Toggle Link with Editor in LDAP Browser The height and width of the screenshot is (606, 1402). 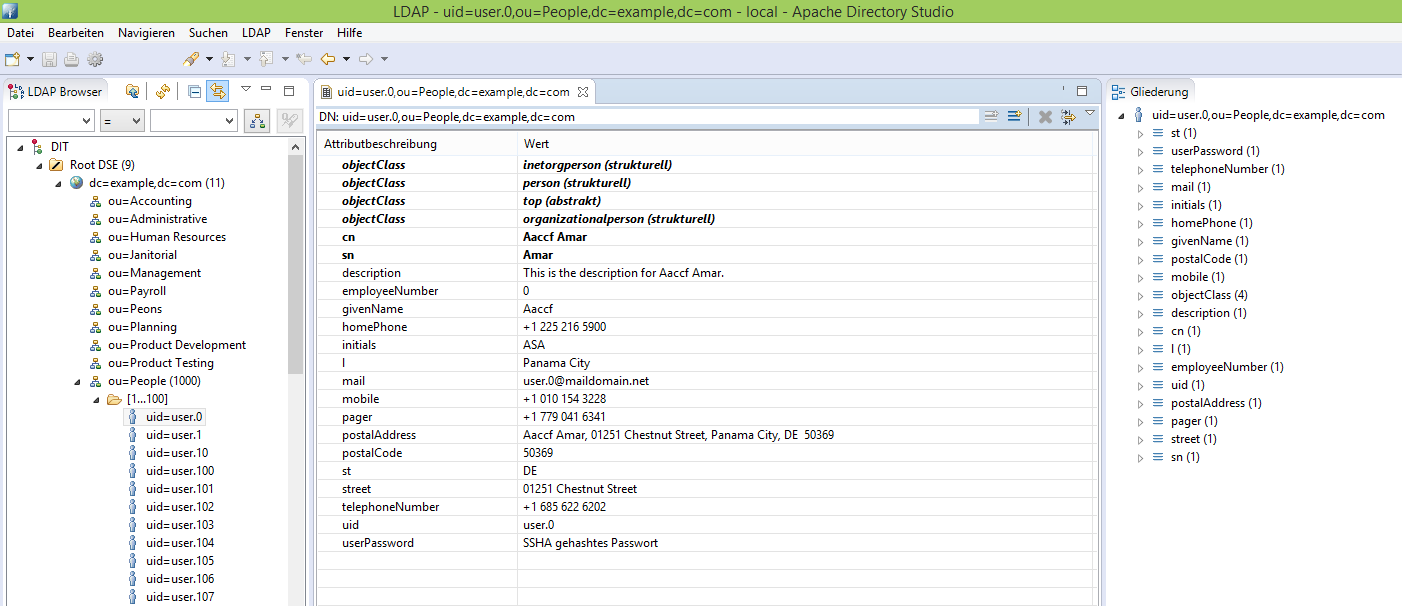tap(217, 91)
